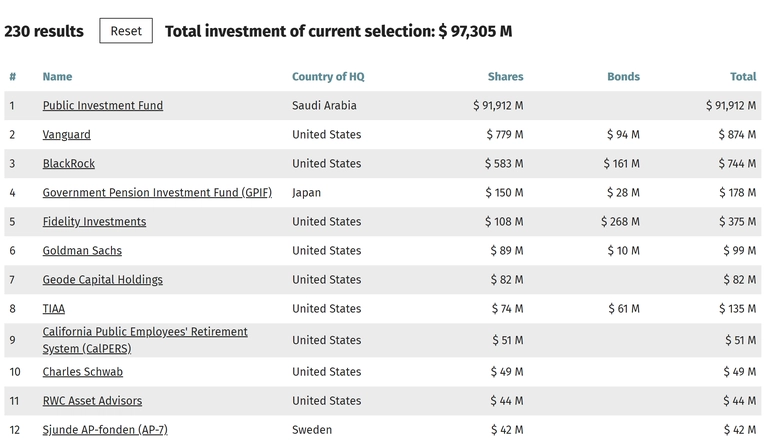
Task: Sort table by Total column header
Action: coord(743,76)
